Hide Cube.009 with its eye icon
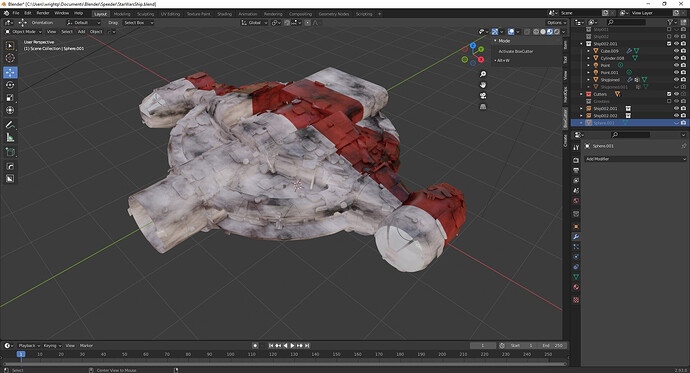The height and width of the screenshot is (373, 690). (676, 51)
